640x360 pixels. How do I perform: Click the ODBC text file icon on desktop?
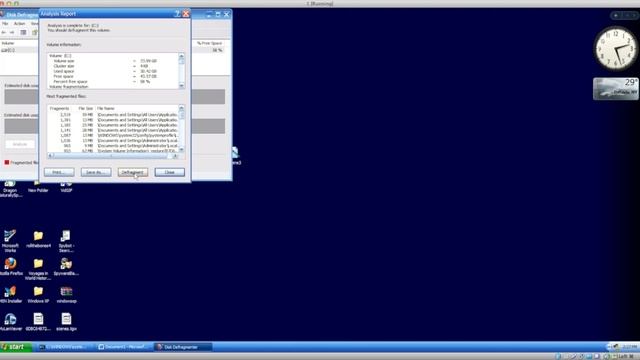(x=38, y=322)
